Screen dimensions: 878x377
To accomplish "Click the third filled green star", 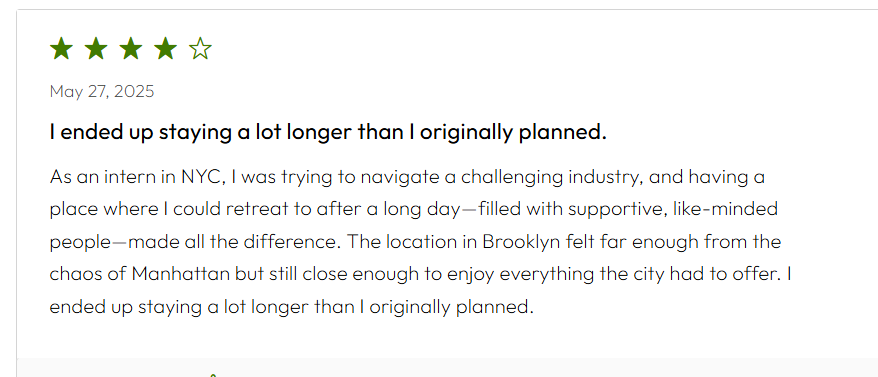I will [131, 49].
